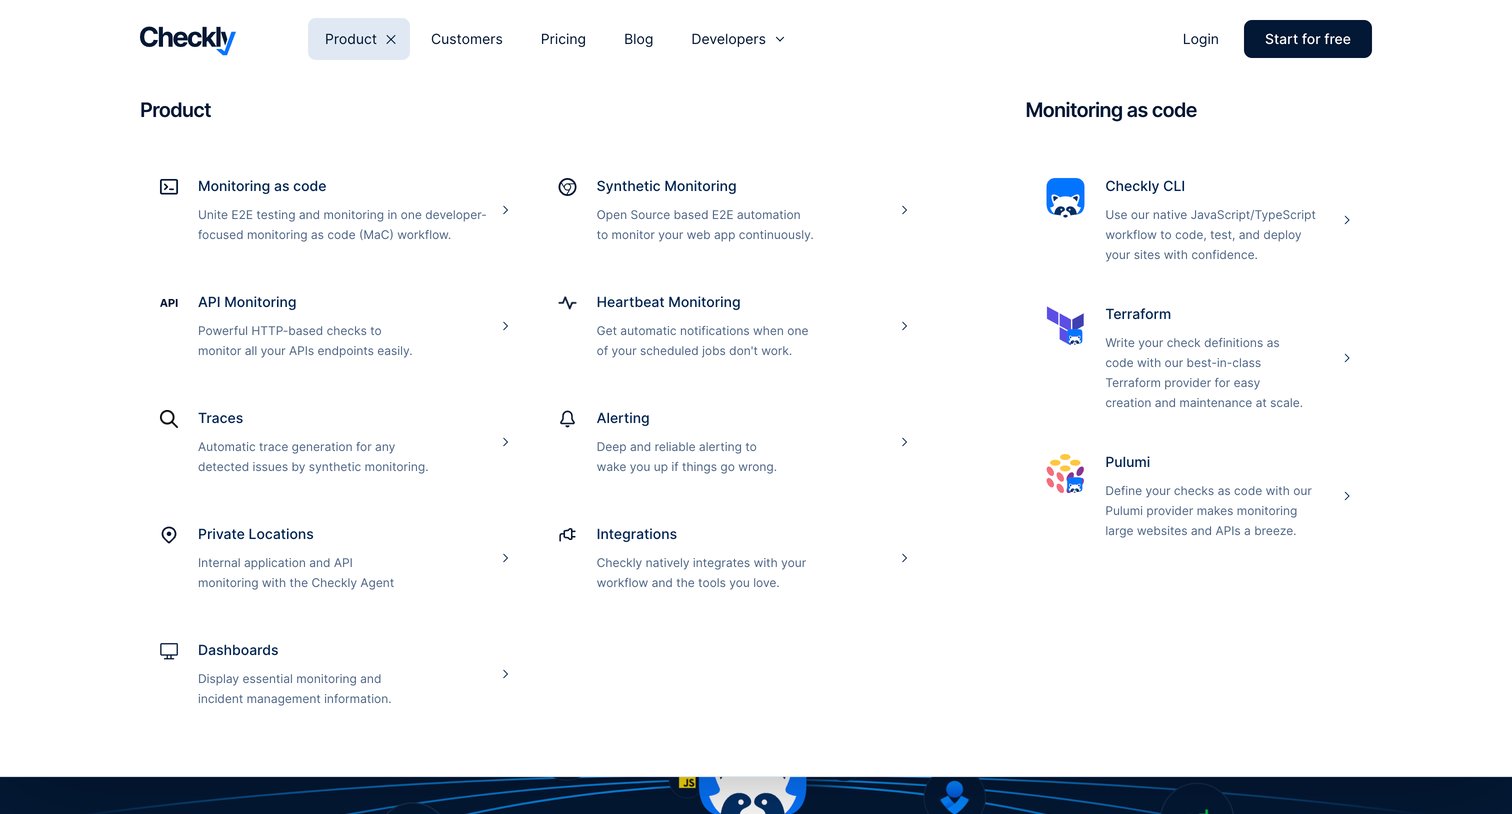Open the Pricing nav item
This screenshot has width=1512, height=814.
(563, 39)
